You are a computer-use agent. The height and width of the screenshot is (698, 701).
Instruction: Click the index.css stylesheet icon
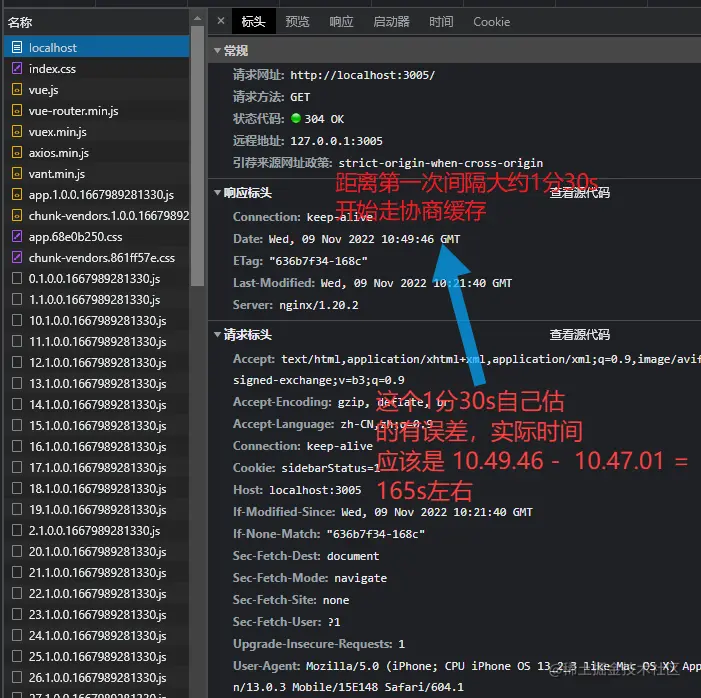[x=17, y=68]
